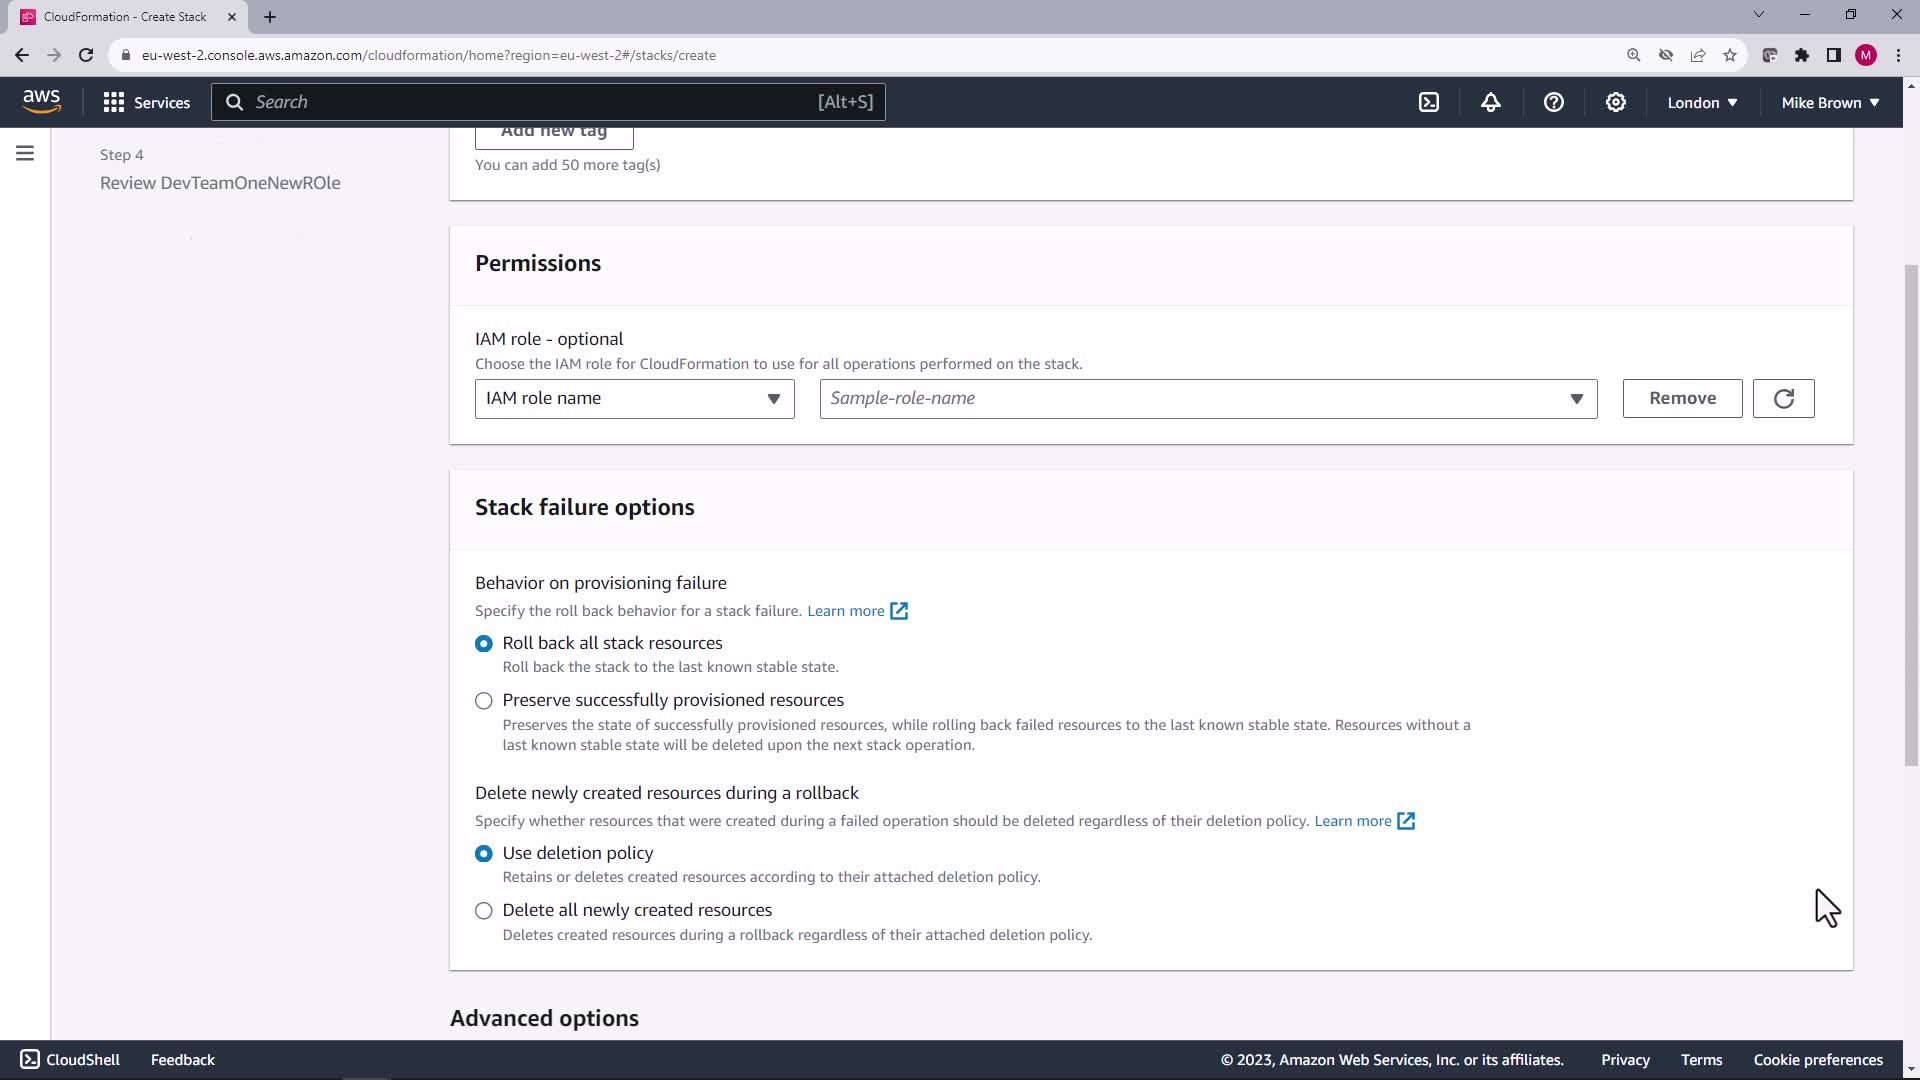The width and height of the screenshot is (1920, 1080).
Task: Bookmark this page with star icon
Action: click(1730, 55)
